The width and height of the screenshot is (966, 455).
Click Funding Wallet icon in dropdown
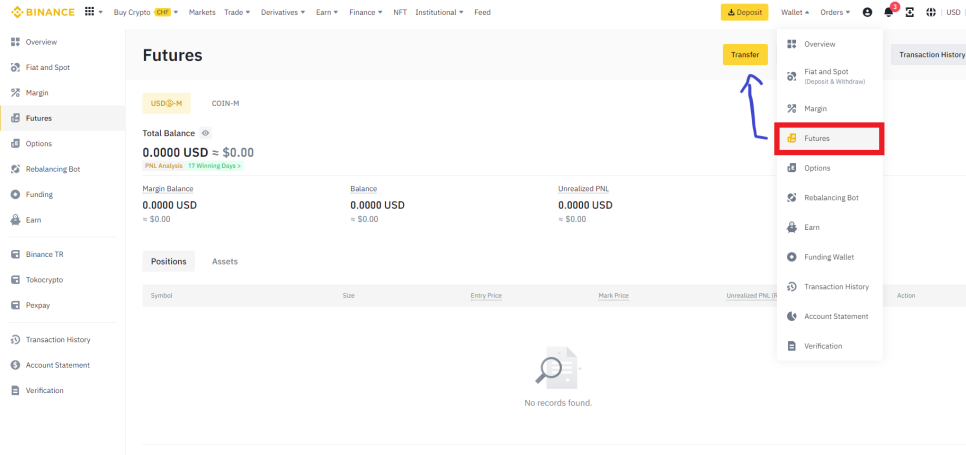tap(792, 257)
